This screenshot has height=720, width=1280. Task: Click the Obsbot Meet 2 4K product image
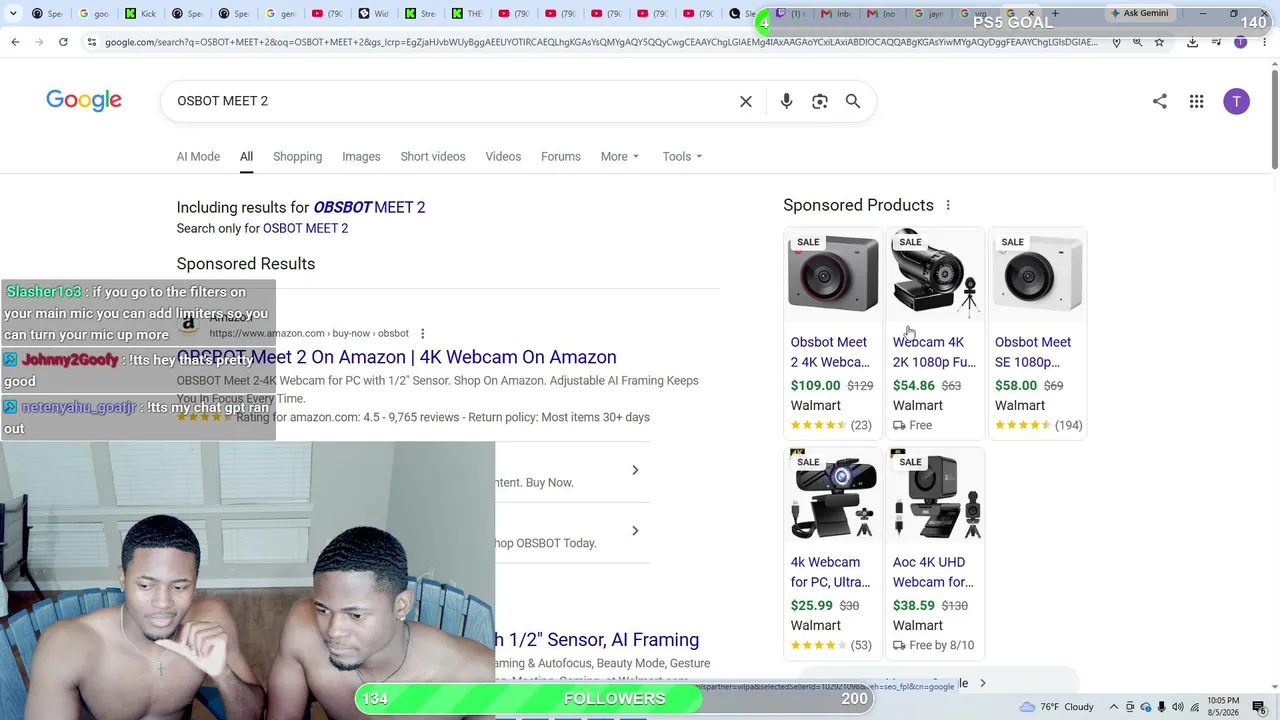click(833, 276)
